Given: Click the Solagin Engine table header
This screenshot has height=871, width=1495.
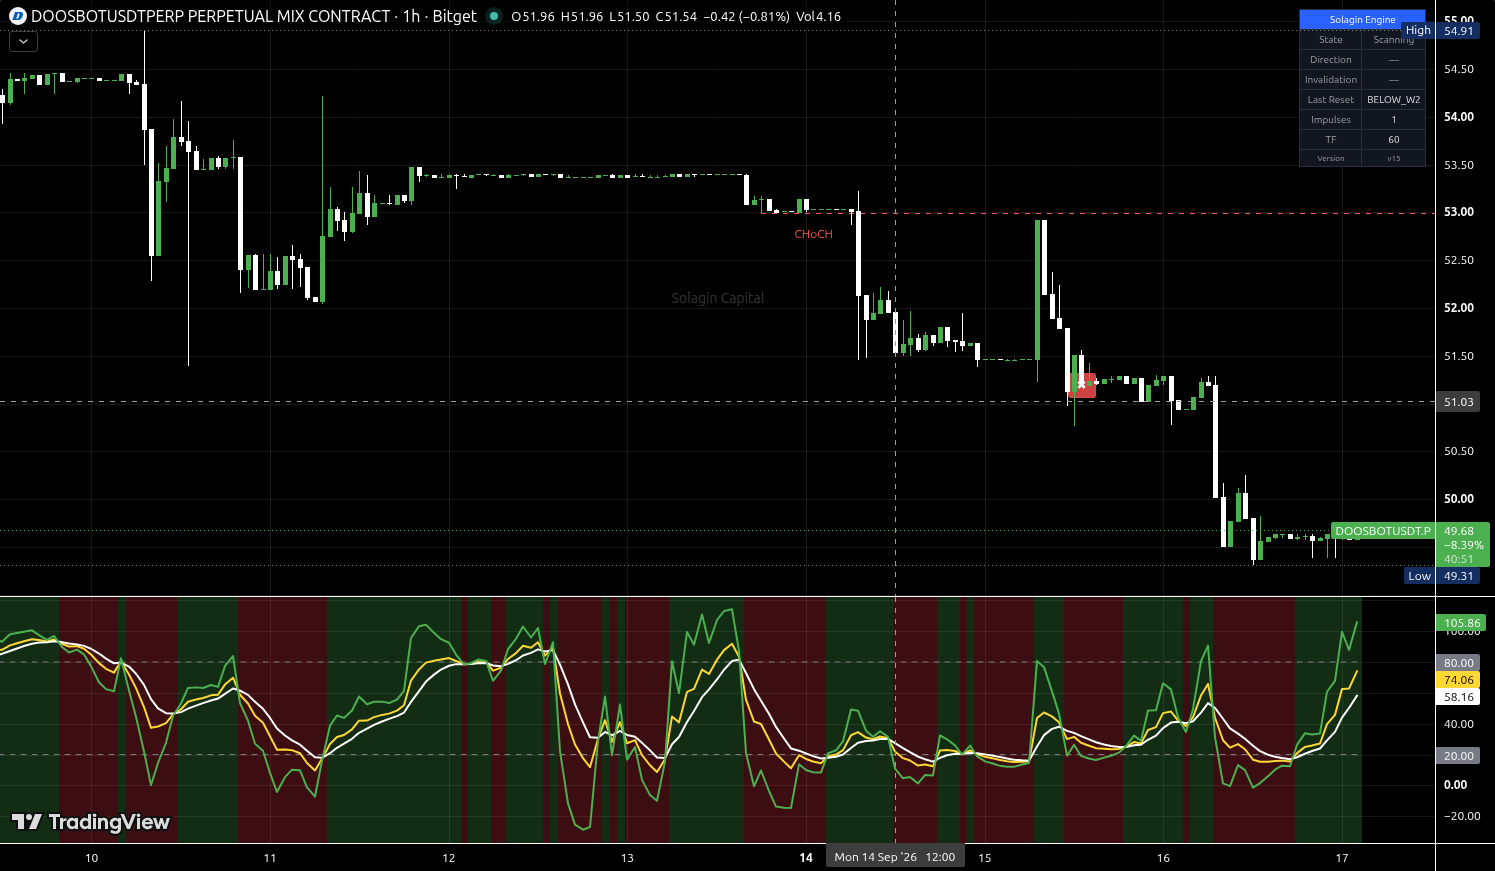Looking at the screenshot, I should (1362, 20).
